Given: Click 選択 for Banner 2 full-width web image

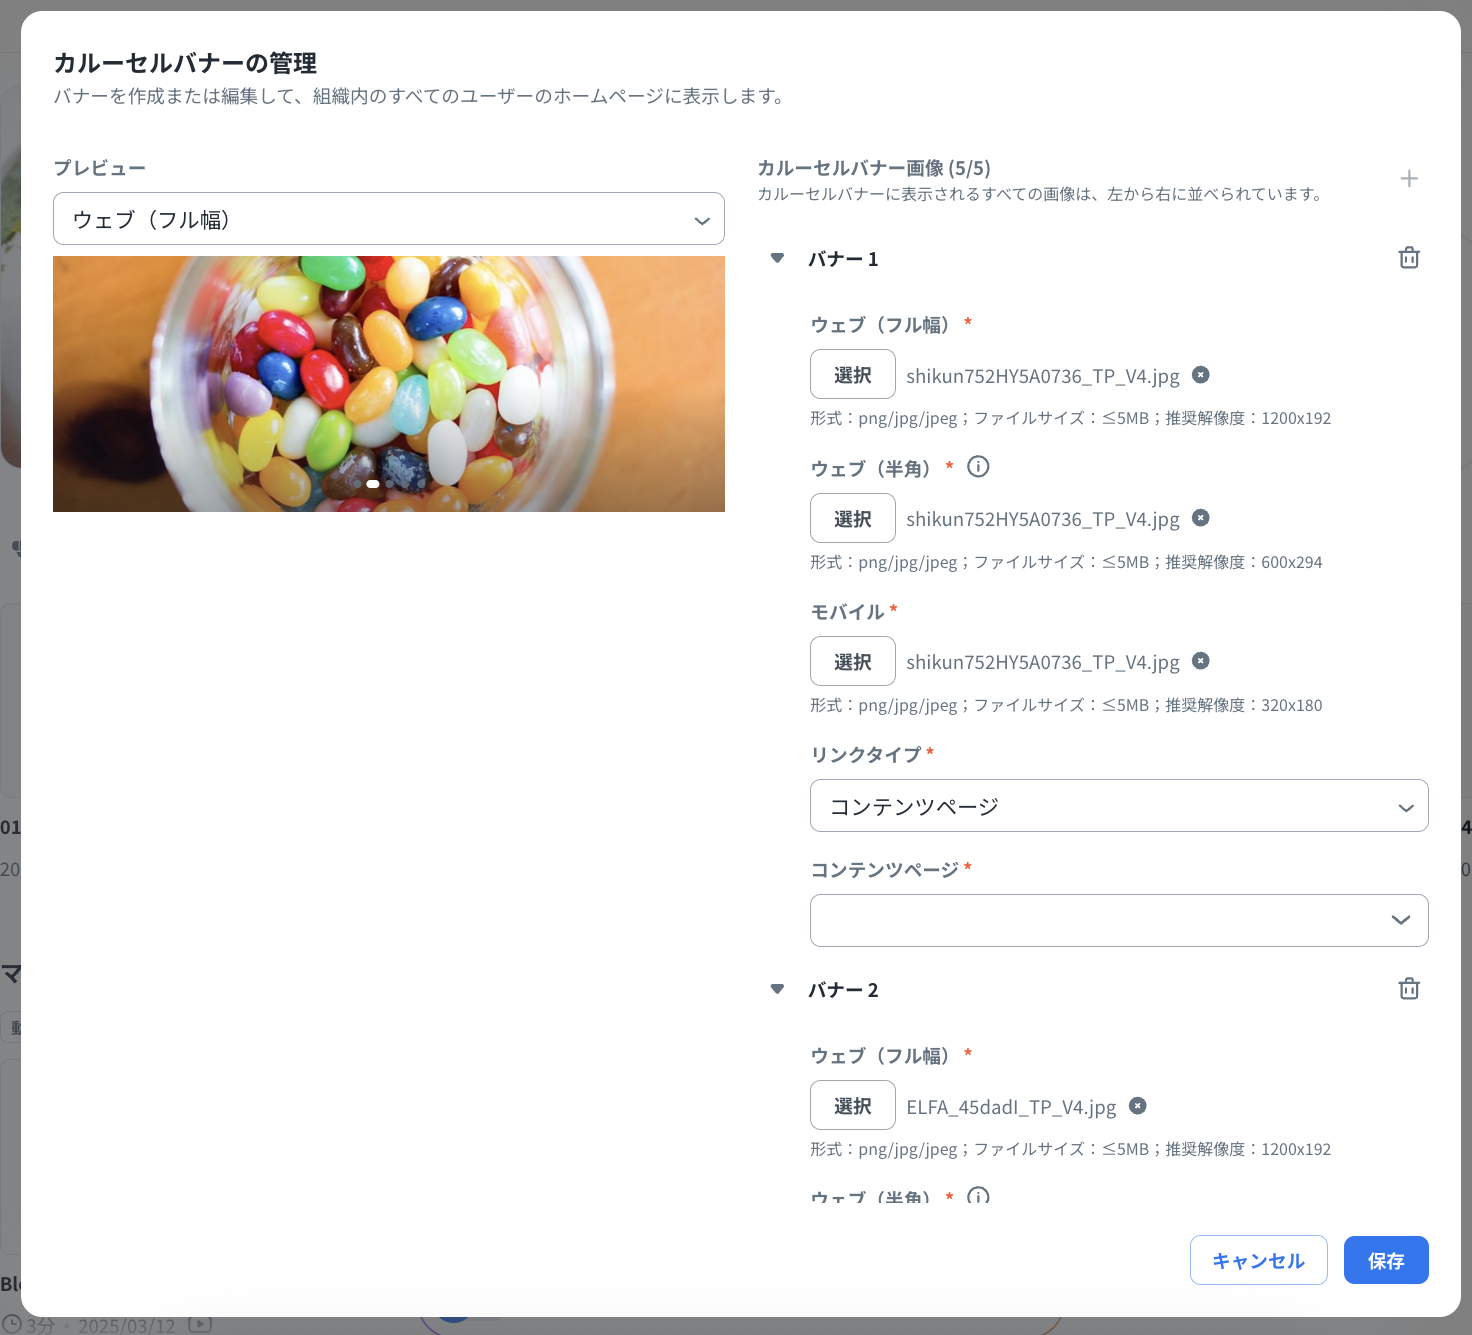Looking at the screenshot, I should tap(852, 1106).
